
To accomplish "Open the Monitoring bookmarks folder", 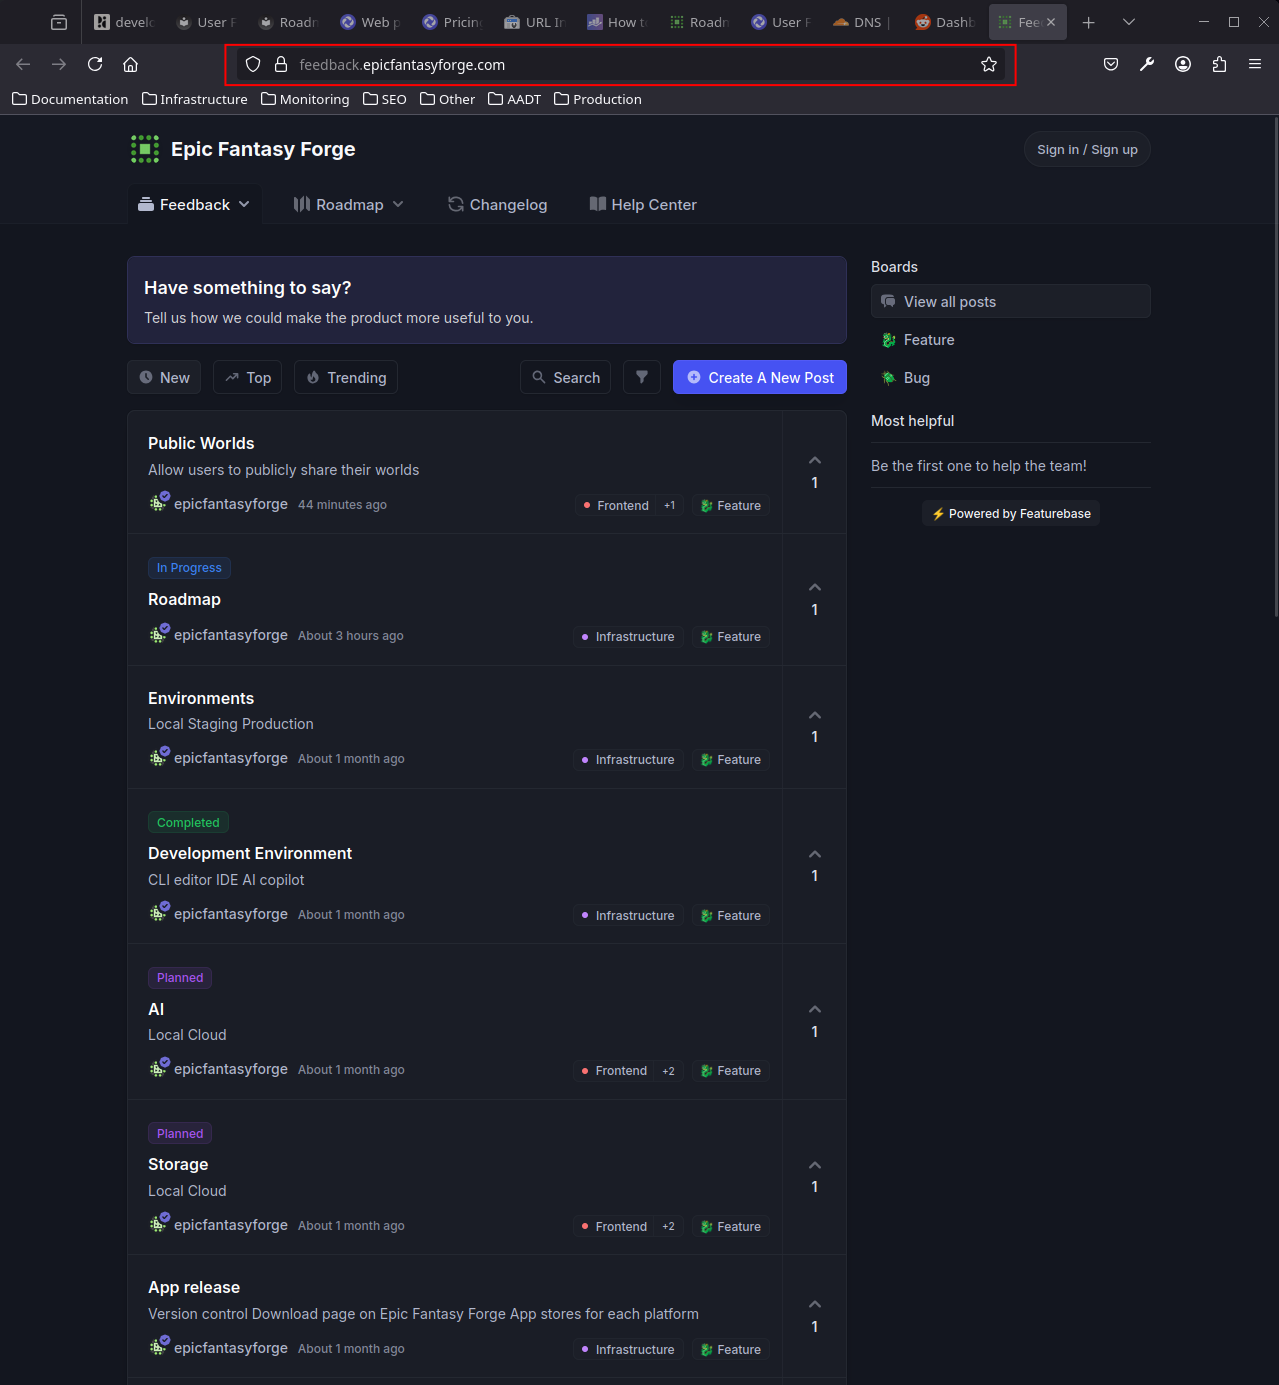I will point(305,99).
